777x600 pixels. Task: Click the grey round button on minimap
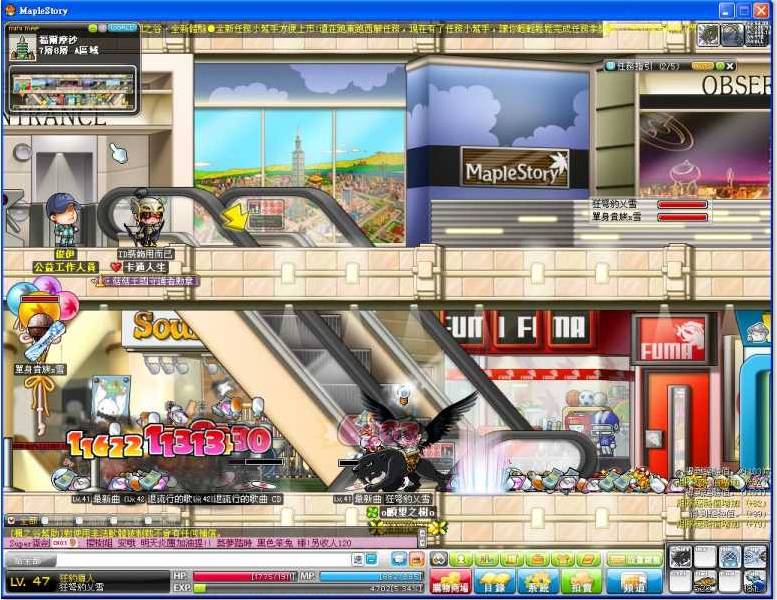tap(102, 29)
